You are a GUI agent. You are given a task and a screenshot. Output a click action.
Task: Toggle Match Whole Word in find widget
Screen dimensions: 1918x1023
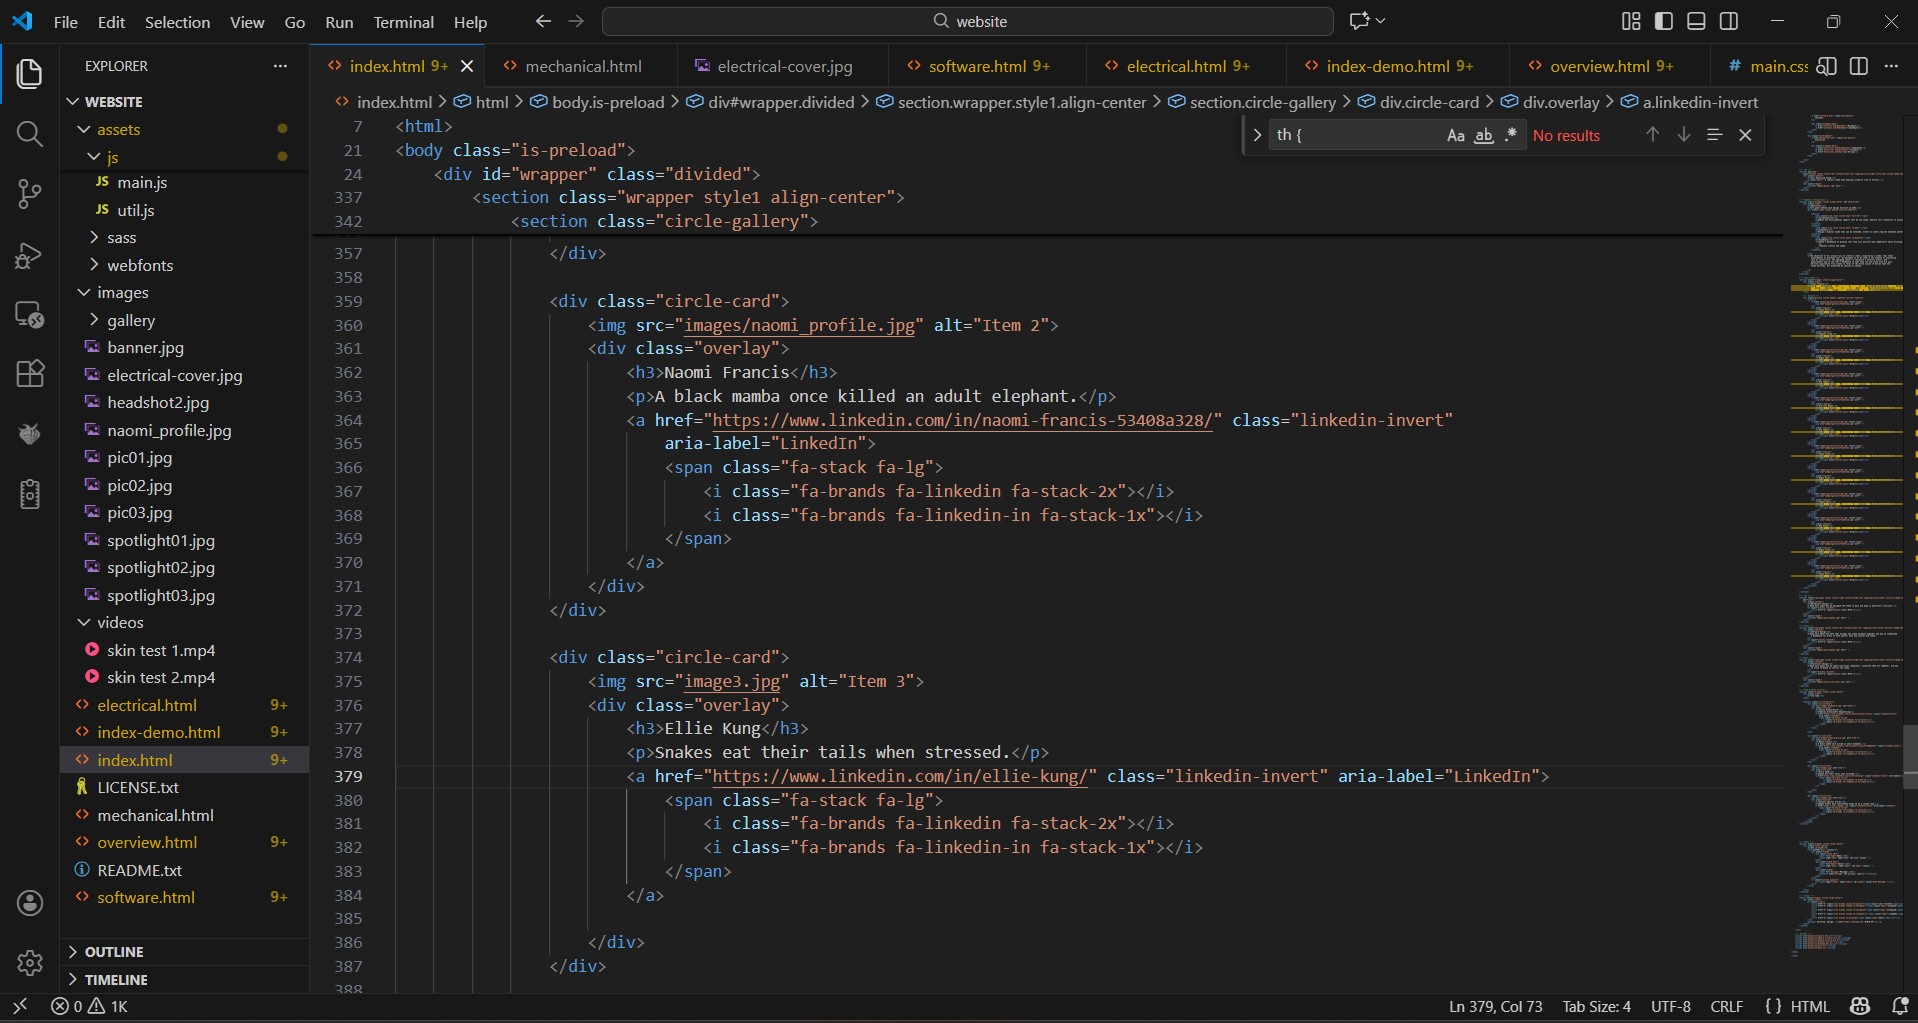[1483, 135]
